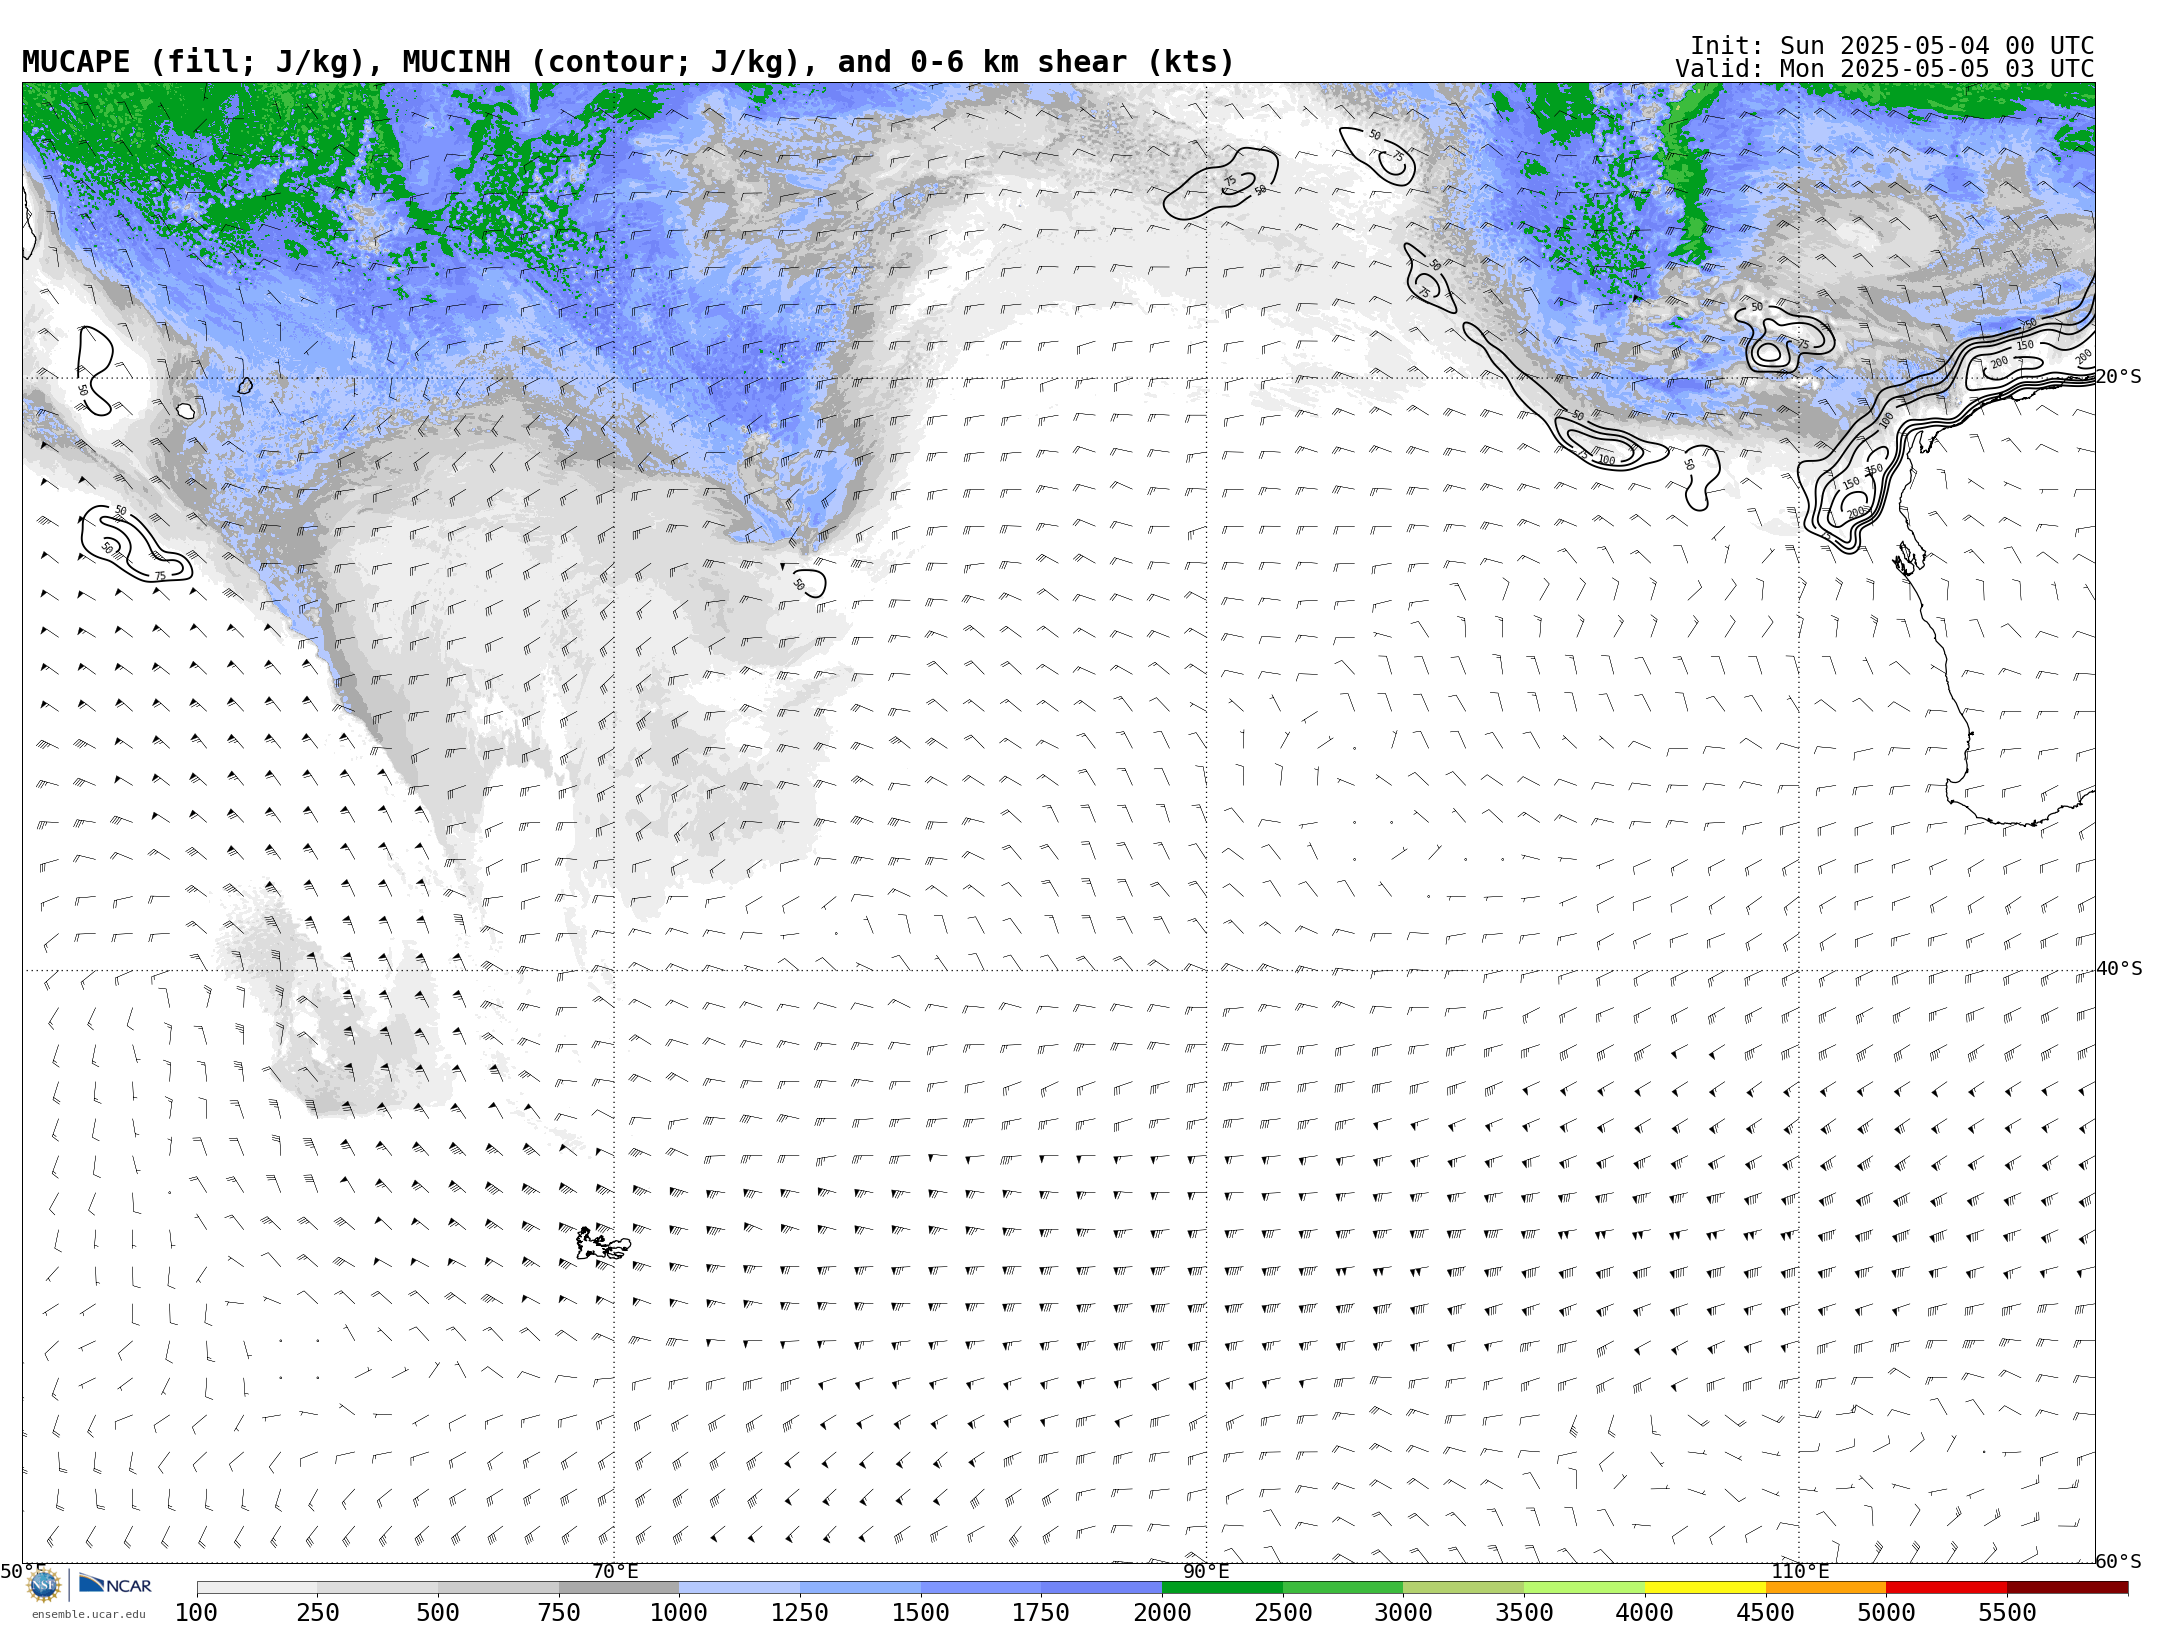
Task: Click the 250 colorbar label
Action: [x=318, y=1613]
